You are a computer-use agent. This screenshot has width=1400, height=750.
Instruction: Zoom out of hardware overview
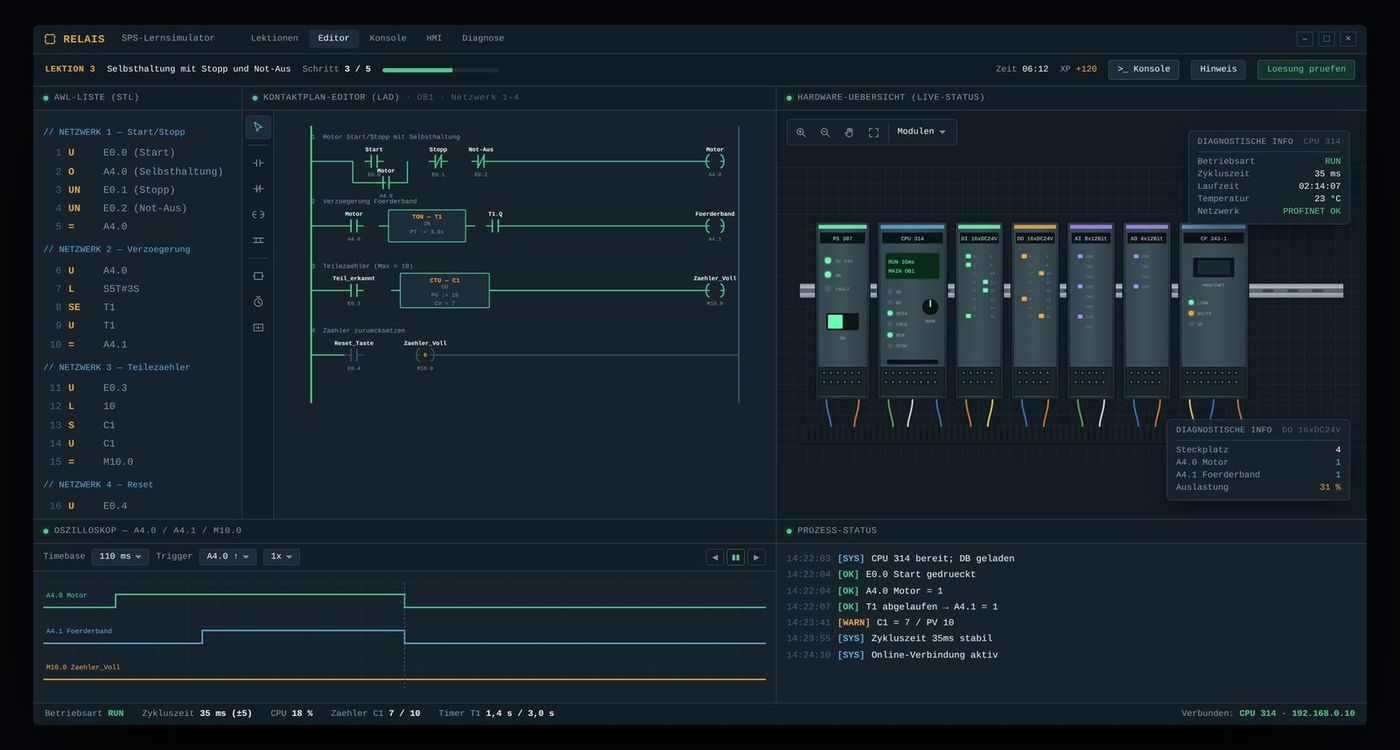click(825, 132)
